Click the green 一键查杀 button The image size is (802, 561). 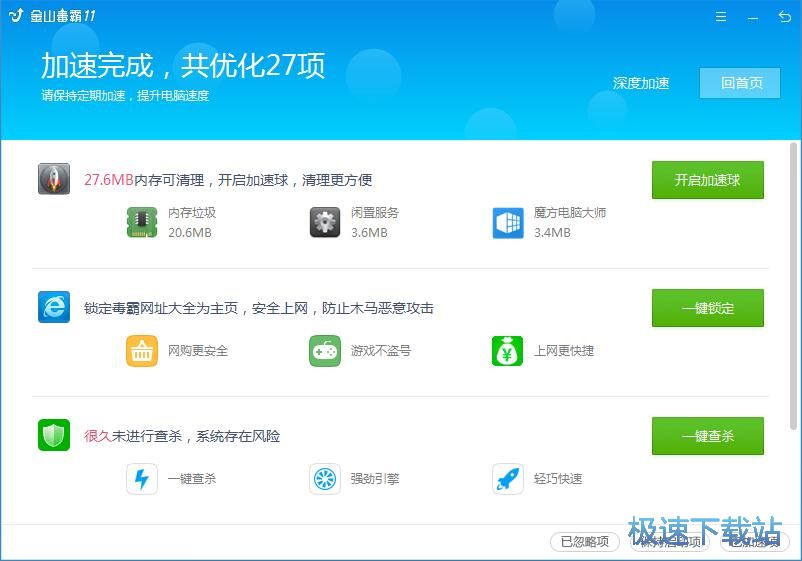click(707, 436)
